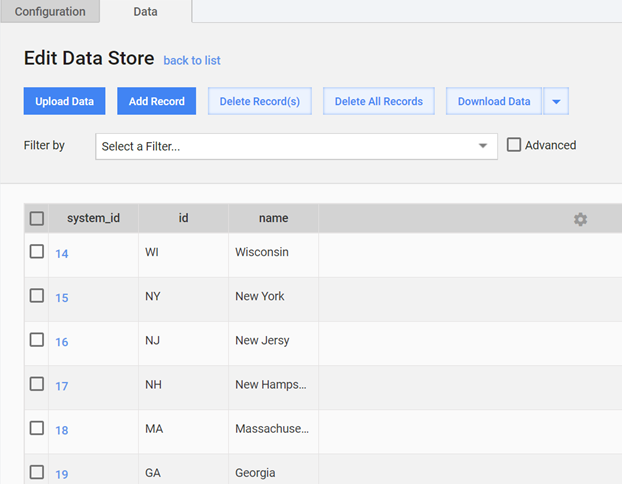Open record with system_id 18
Image resolution: width=622 pixels, height=484 pixels.
pyautogui.click(x=61, y=430)
